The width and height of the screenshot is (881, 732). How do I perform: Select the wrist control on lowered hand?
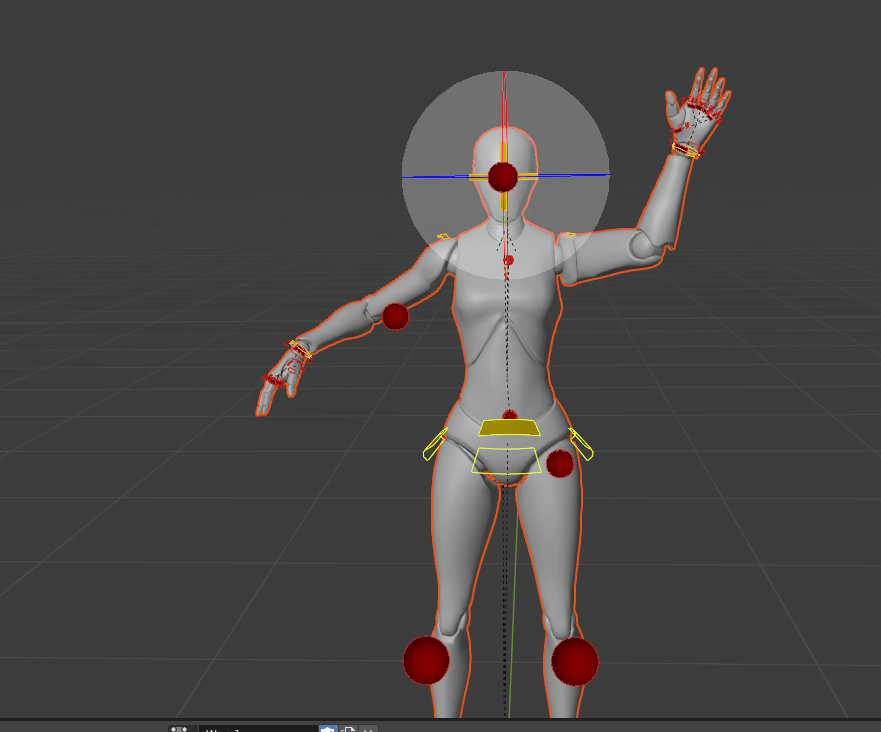pyautogui.click(x=300, y=349)
